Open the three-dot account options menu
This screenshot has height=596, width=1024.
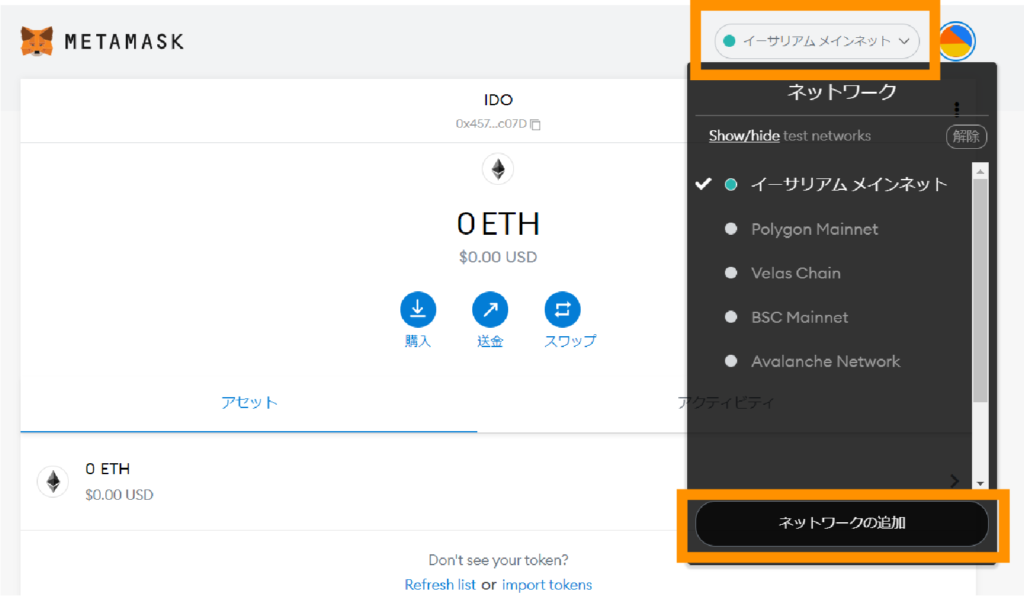[x=957, y=108]
